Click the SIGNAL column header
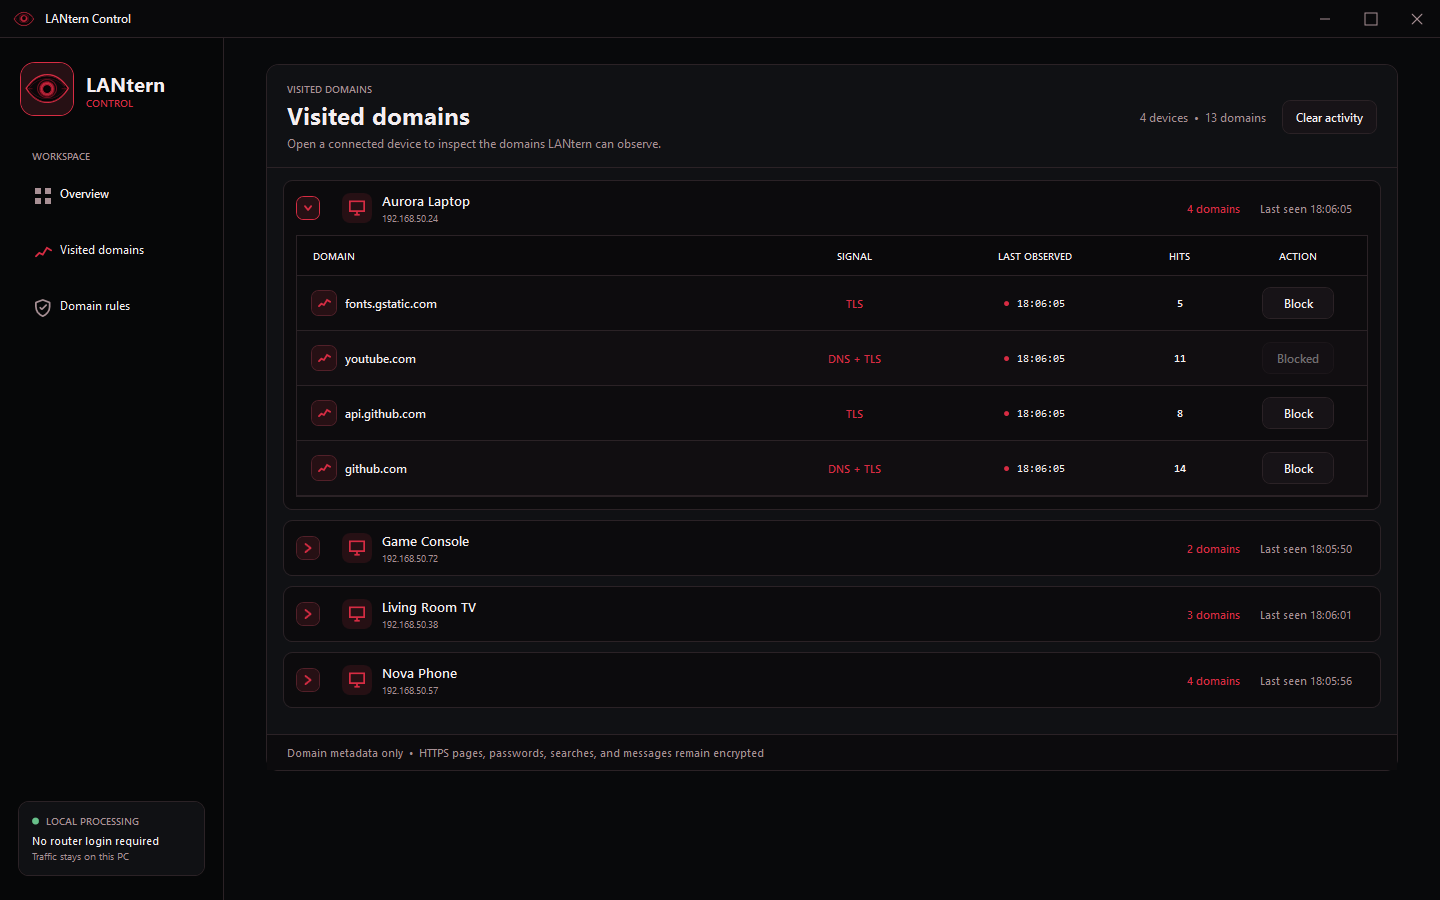Image resolution: width=1440 pixels, height=900 pixels. (x=854, y=257)
